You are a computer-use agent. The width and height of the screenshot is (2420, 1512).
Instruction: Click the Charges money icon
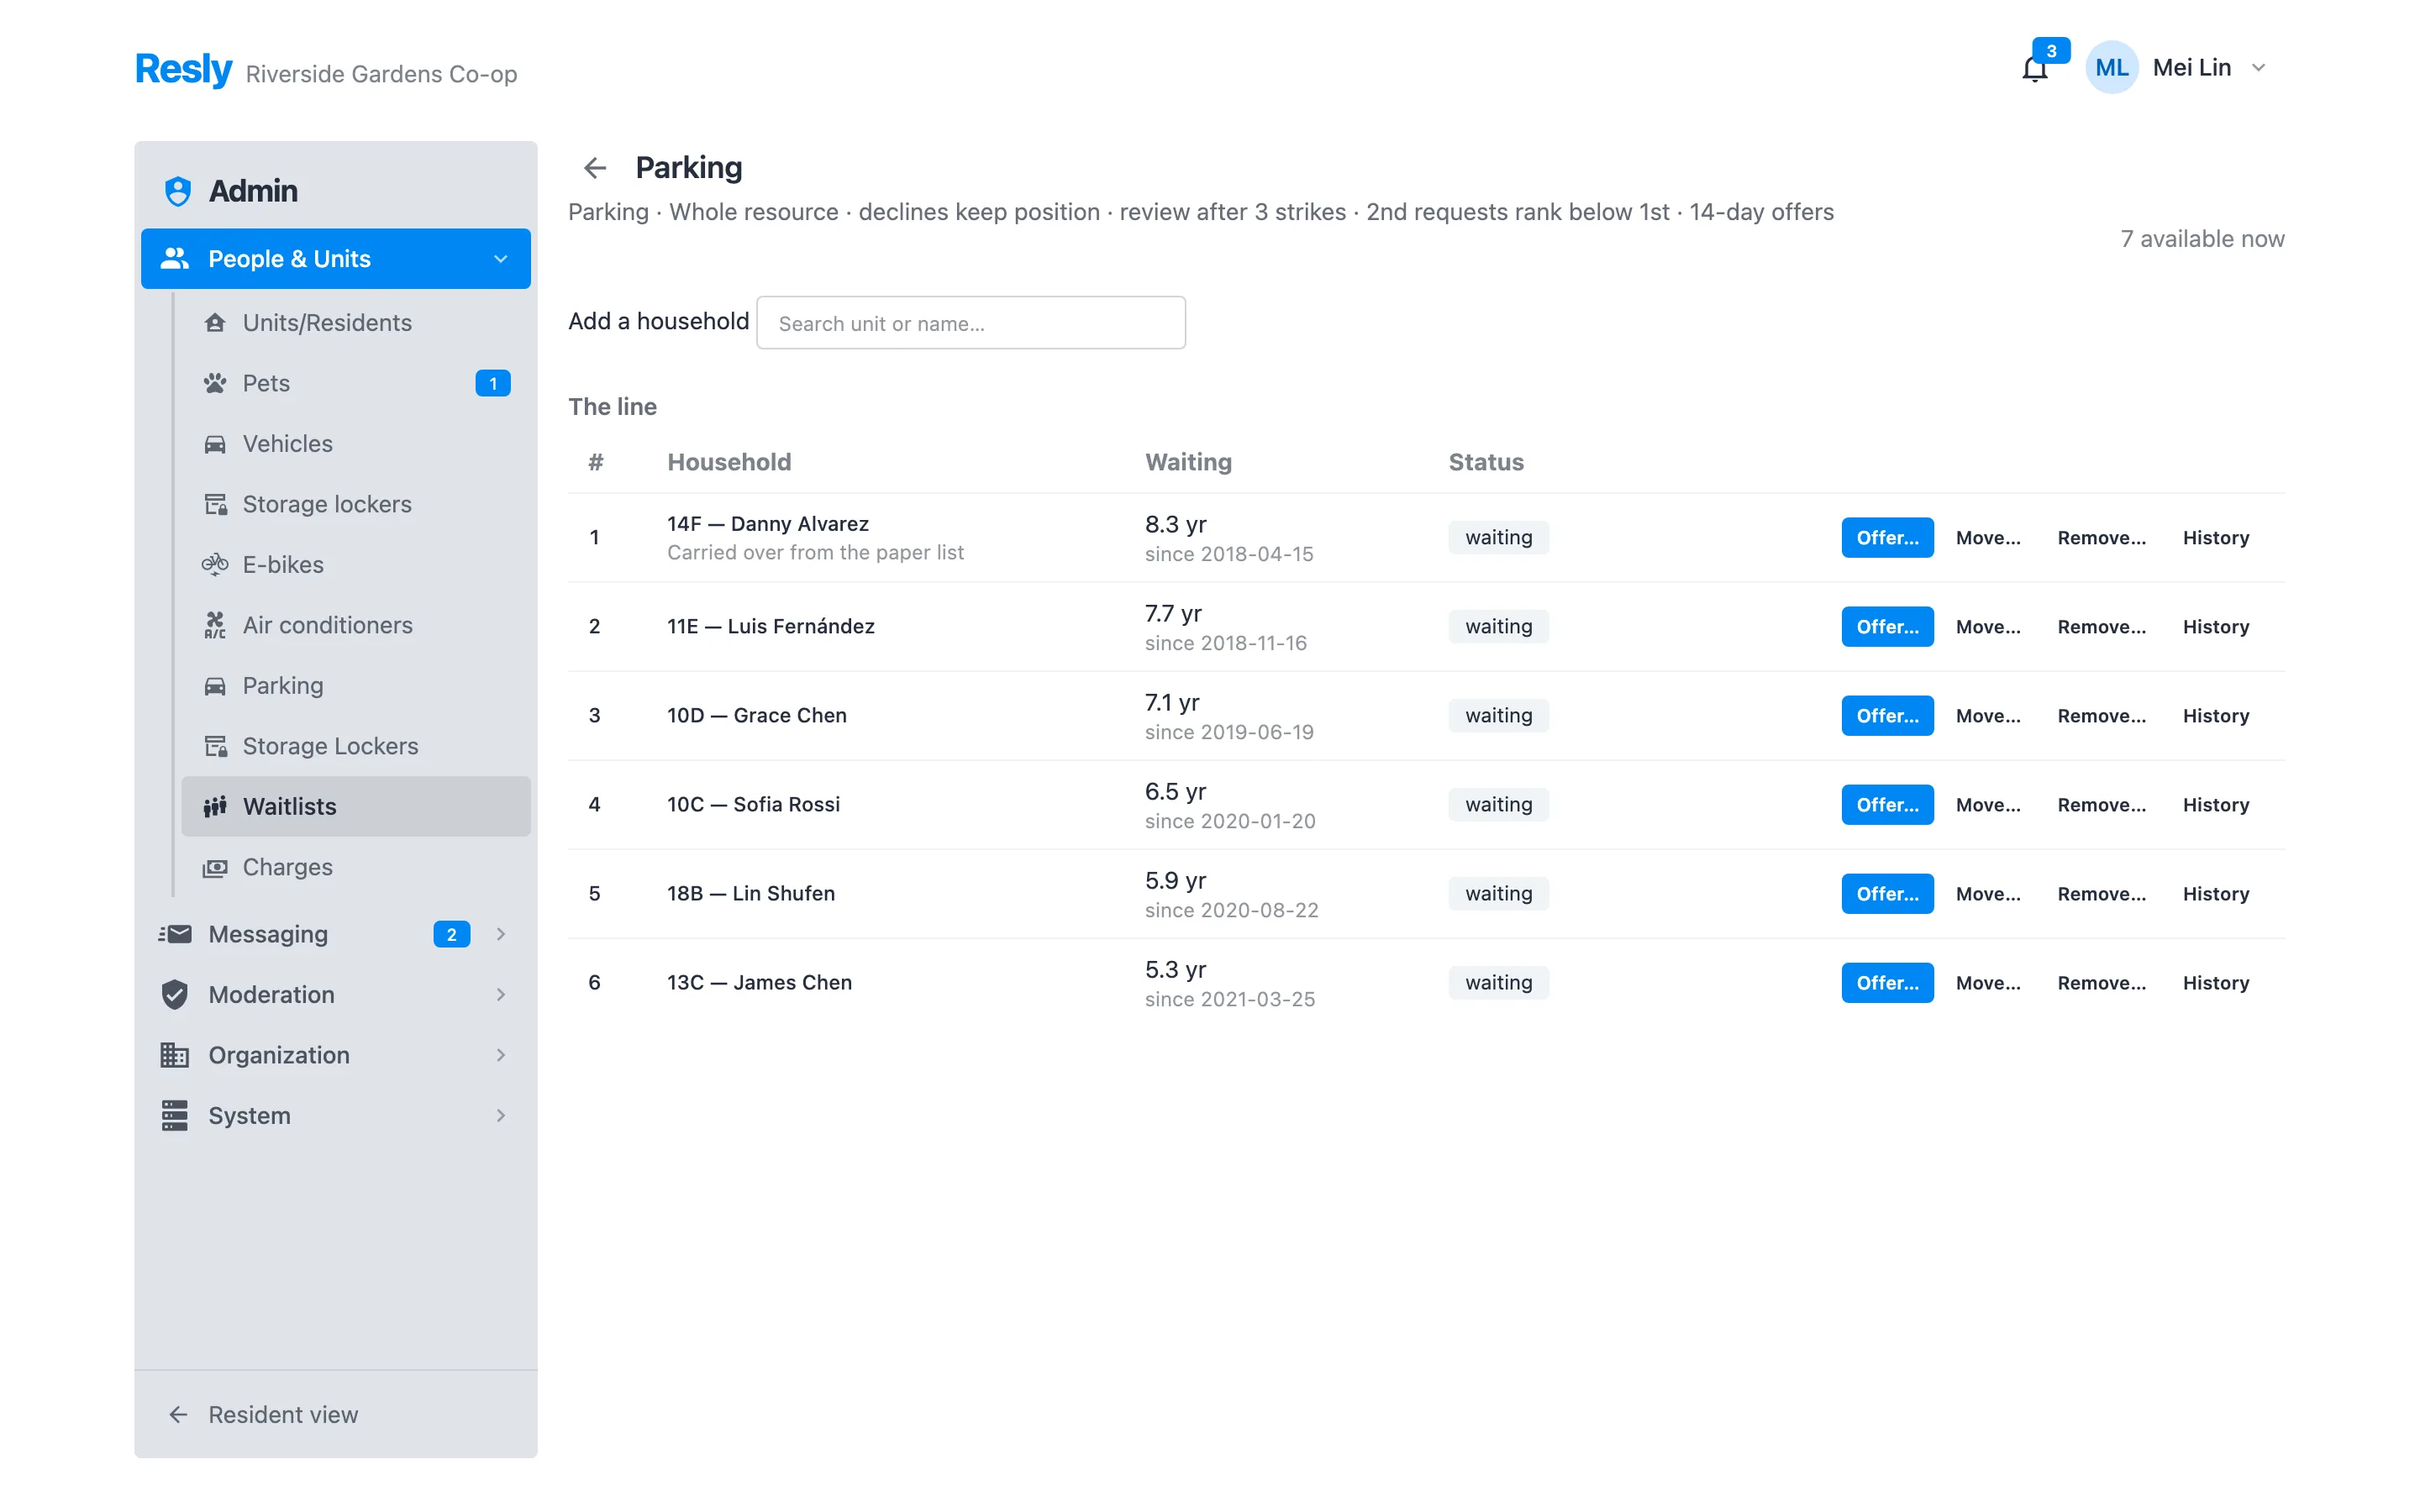click(x=215, y=867)
